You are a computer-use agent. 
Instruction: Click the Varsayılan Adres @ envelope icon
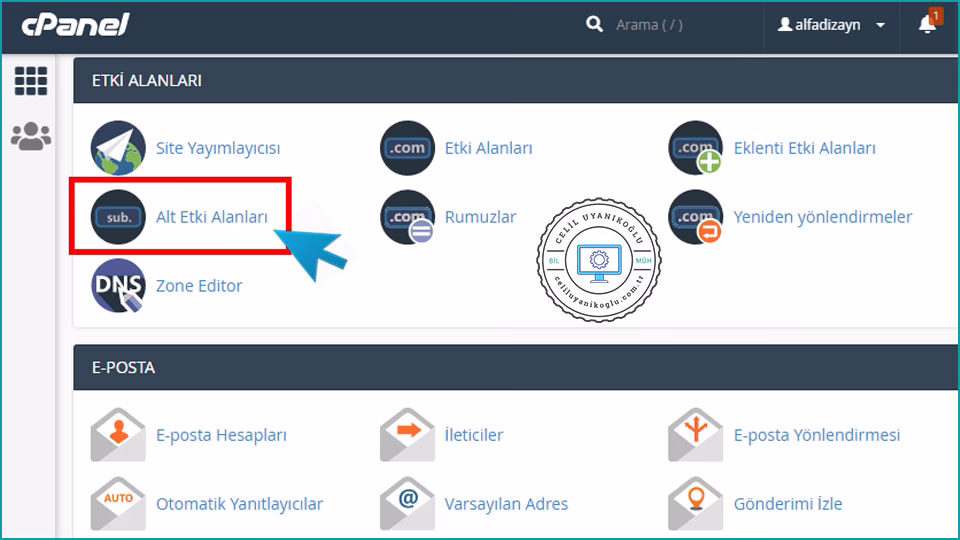[x=407, y=503]
